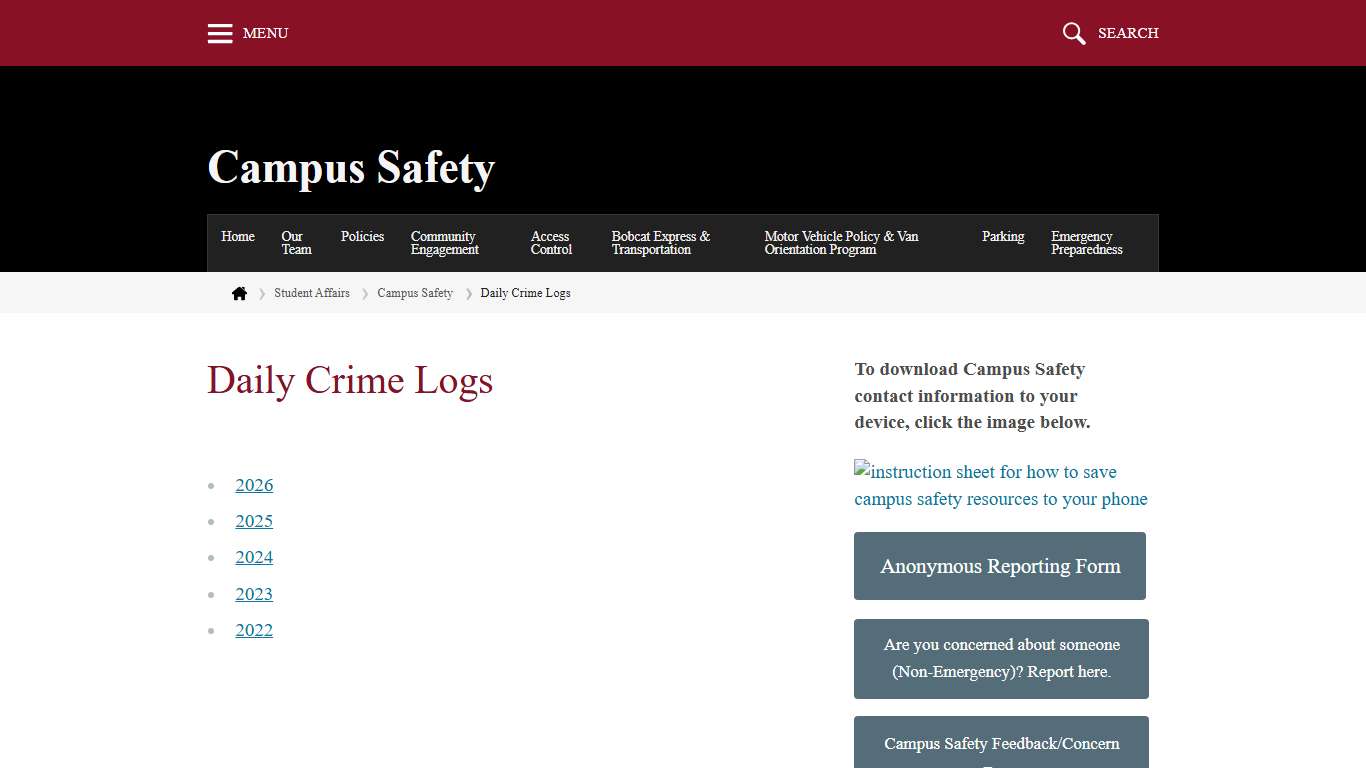Select Campus Safety from the breadcrumb
Image resolution: width=1366 pixels, height=768 pixels.
point(415,292)
